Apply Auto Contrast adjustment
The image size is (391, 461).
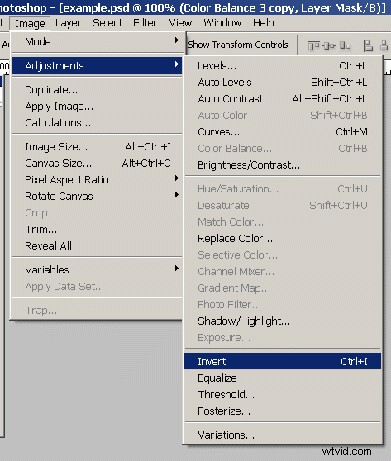tap(282, 99)
